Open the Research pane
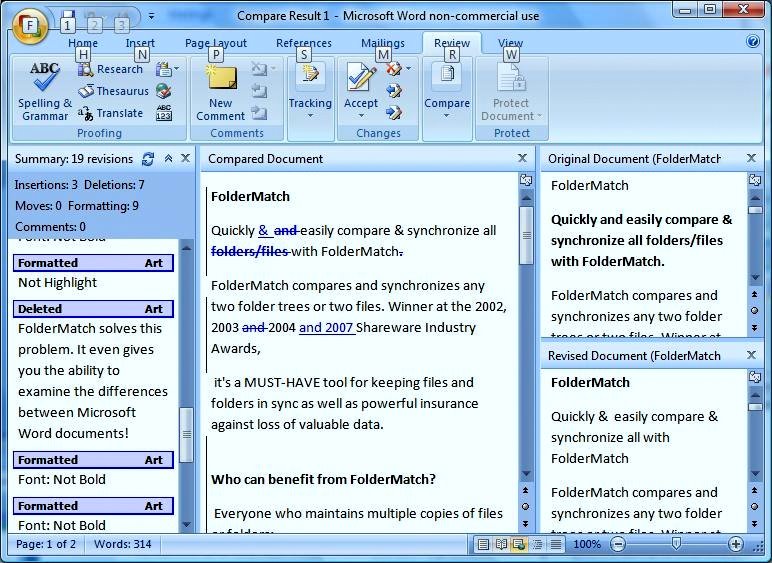The image size is (772, 563). 111,69
